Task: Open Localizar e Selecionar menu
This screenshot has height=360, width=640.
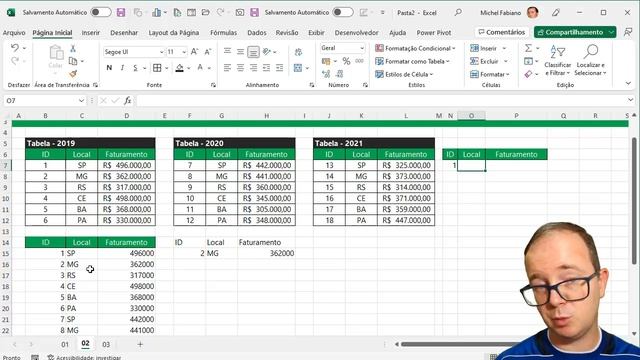Action: (590, 60)
